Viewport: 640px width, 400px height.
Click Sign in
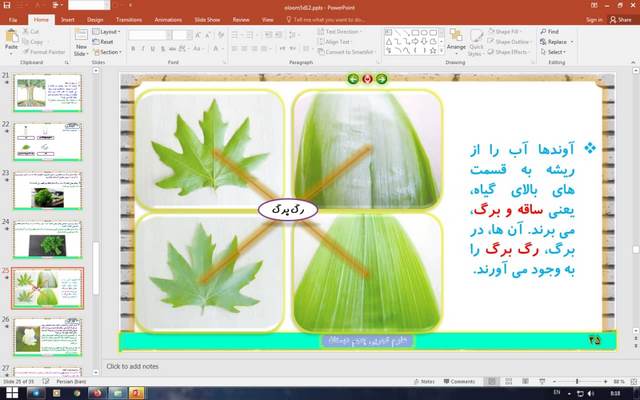594,20
